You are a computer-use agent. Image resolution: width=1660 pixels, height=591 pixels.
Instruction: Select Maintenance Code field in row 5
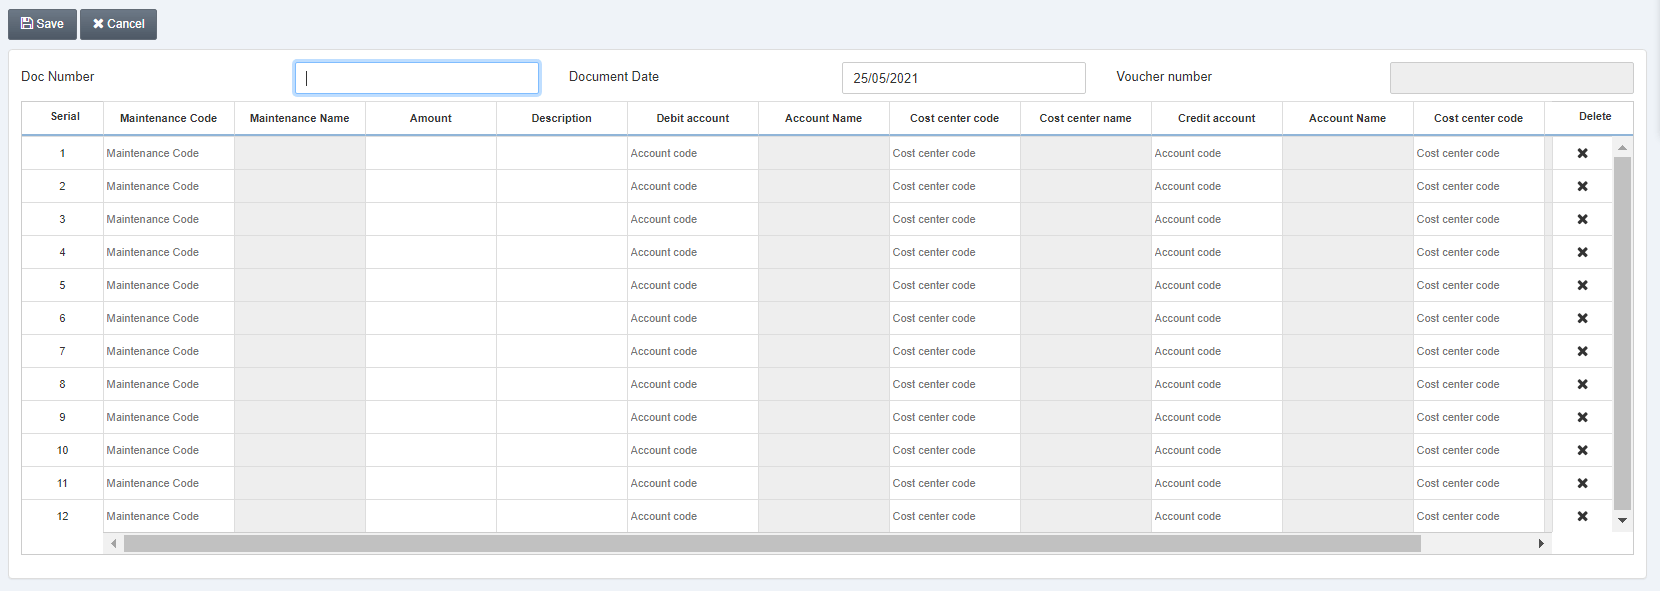pos(169,285)
